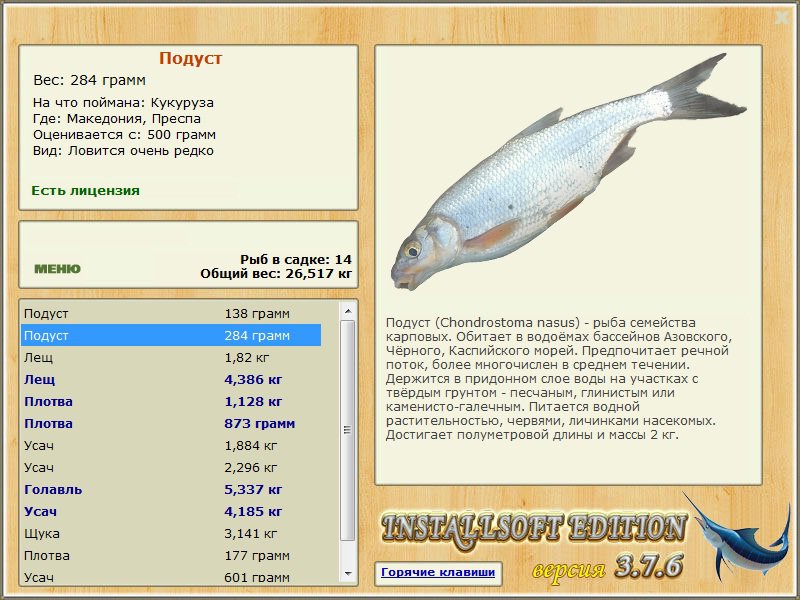
Task: Select the Усач 2,296 кг row
Action: click(x=171, y=467)
